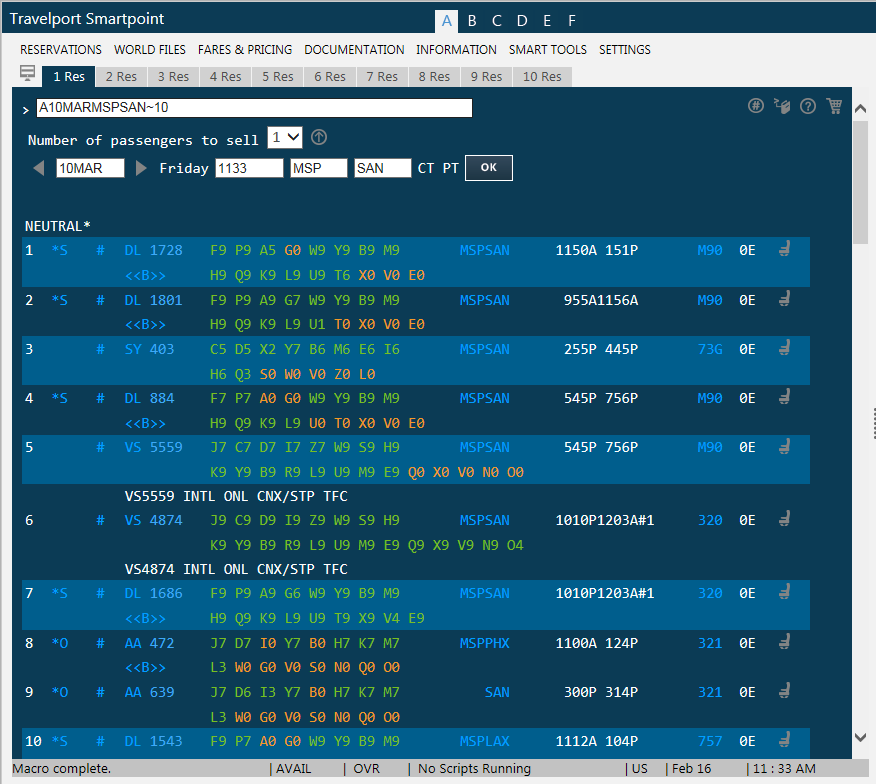Click the 1133 time field
This screenshot has width=876, height=784.
(x=249, y=168)
